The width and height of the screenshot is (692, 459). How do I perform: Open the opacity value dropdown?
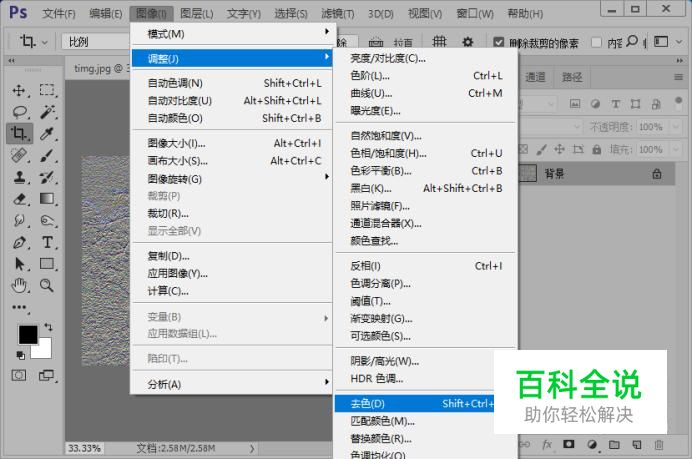676,127
